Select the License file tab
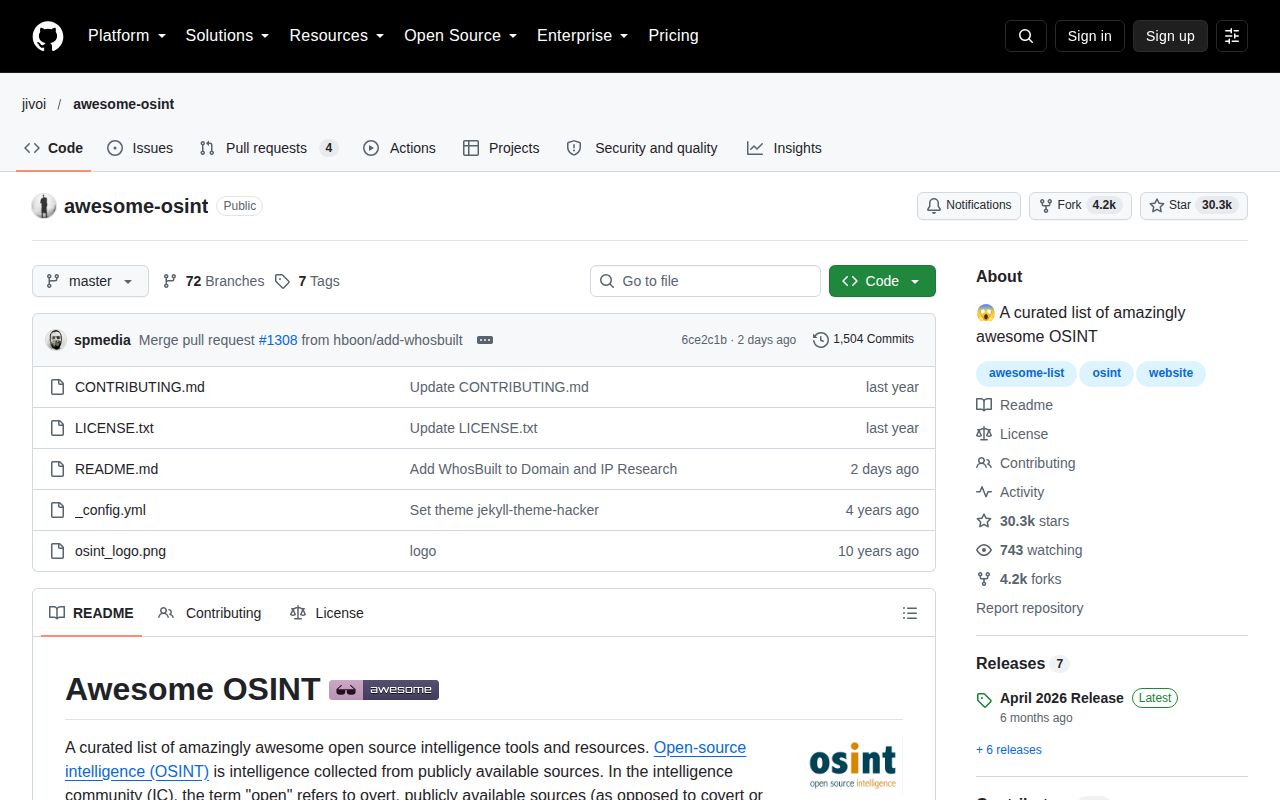Image resolution: width=1280 pixels, height=800 pixels. coord(327,613)
